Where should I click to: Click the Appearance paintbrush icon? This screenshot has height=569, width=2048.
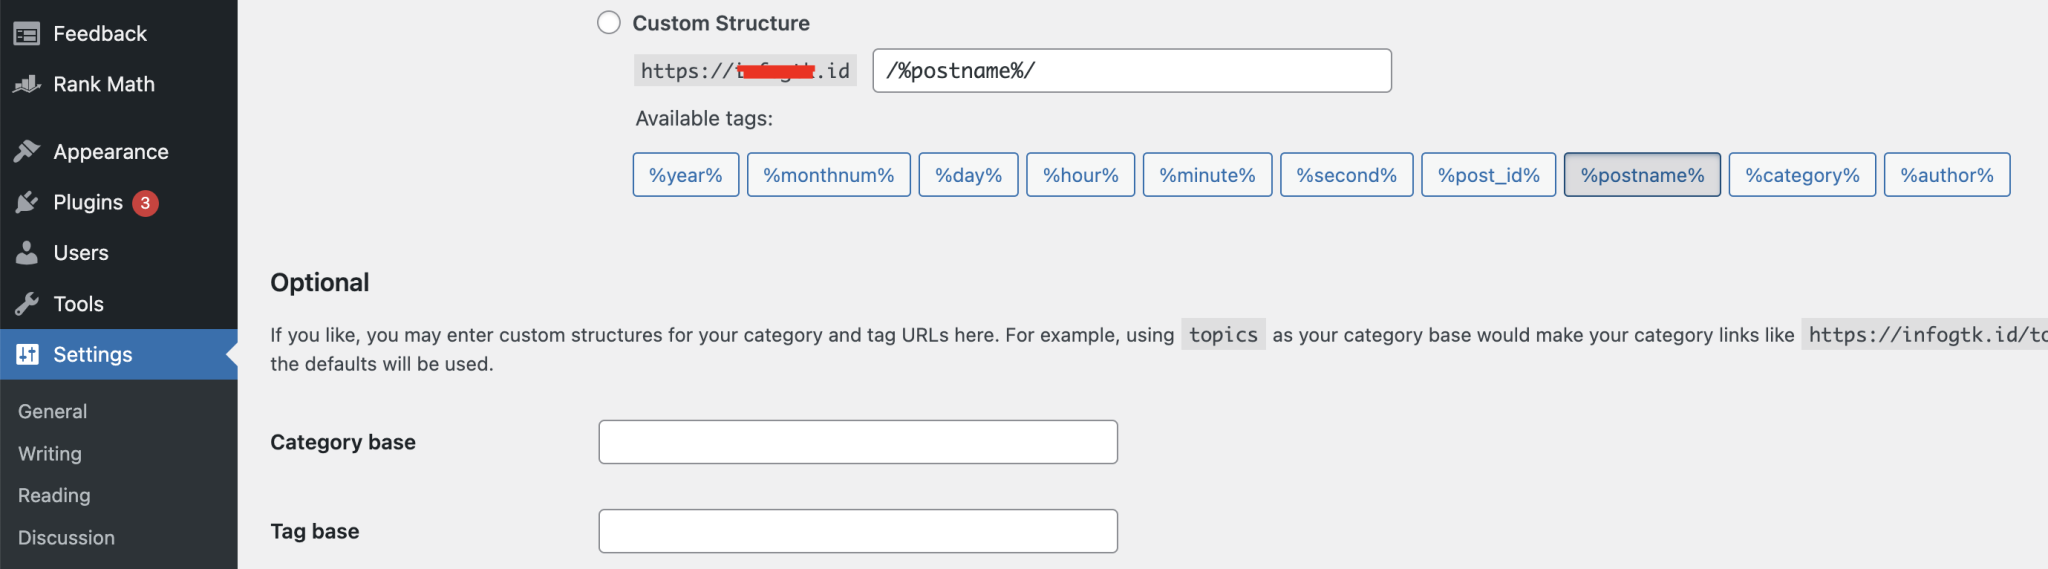(x=27, y=152)
